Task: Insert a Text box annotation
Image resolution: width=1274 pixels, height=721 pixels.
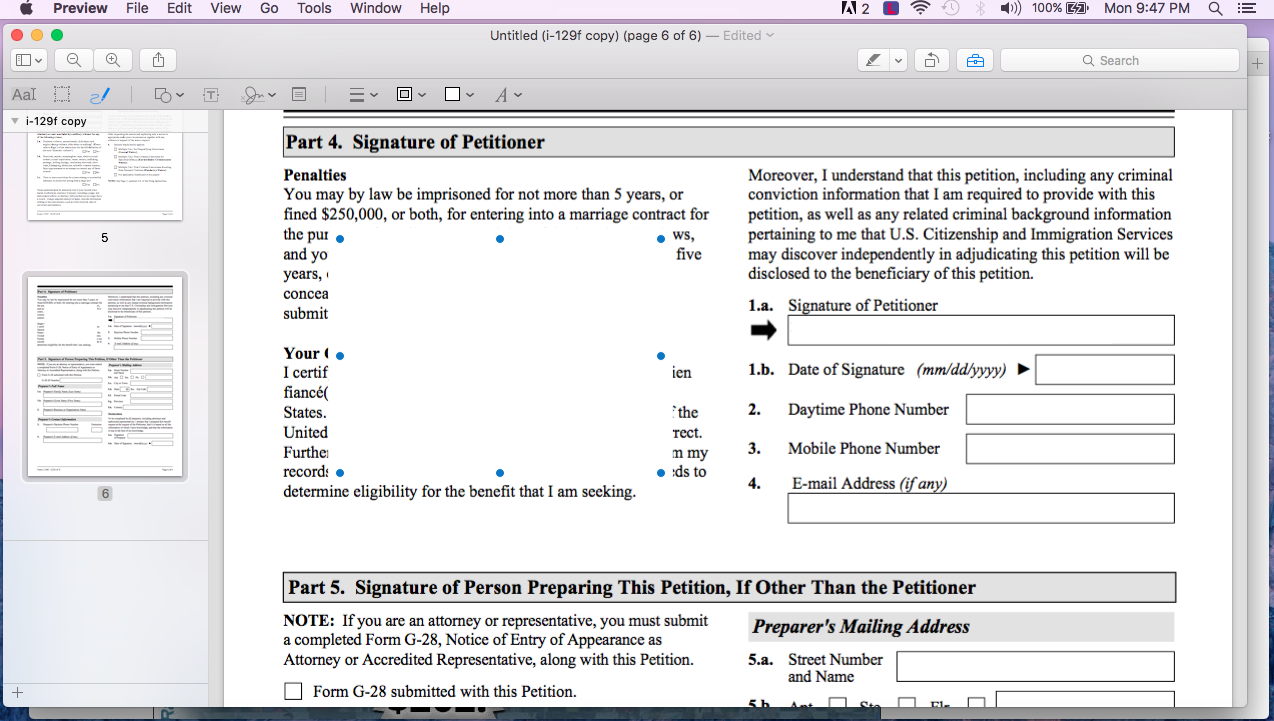Action: coord(211,95)
